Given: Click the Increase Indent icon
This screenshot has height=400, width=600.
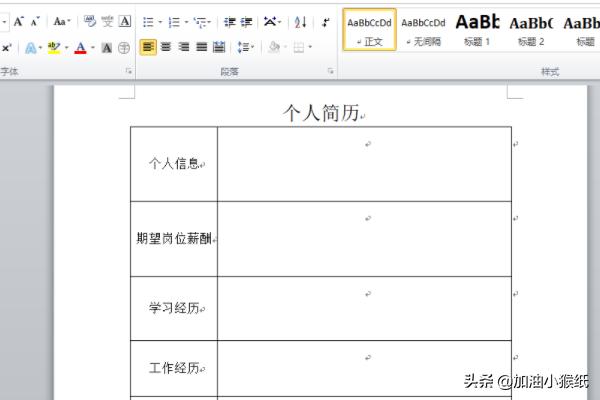Looking at the screenshot, I should click(x=247, y=21).
